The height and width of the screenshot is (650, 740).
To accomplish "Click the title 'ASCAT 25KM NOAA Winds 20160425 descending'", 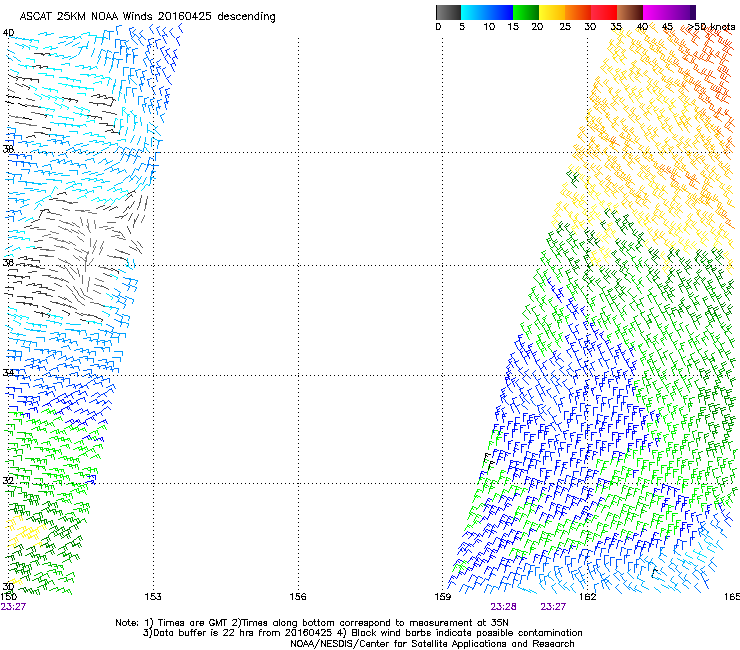I will (x=147, y=16).
